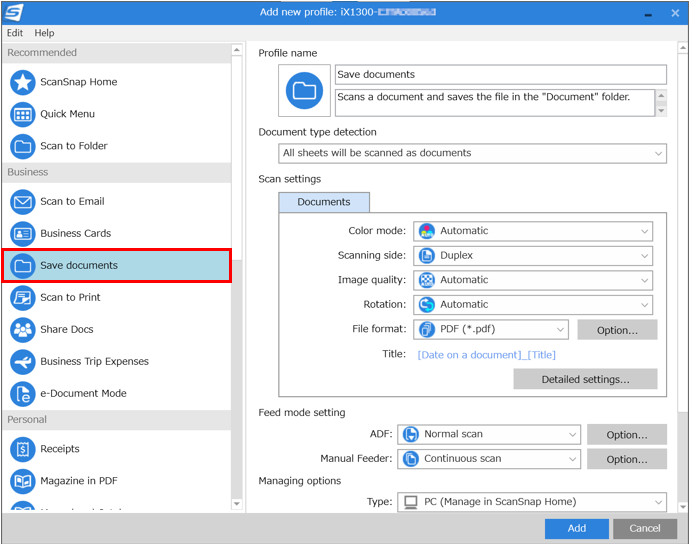Click the Save documents folder icon in list

22,266
